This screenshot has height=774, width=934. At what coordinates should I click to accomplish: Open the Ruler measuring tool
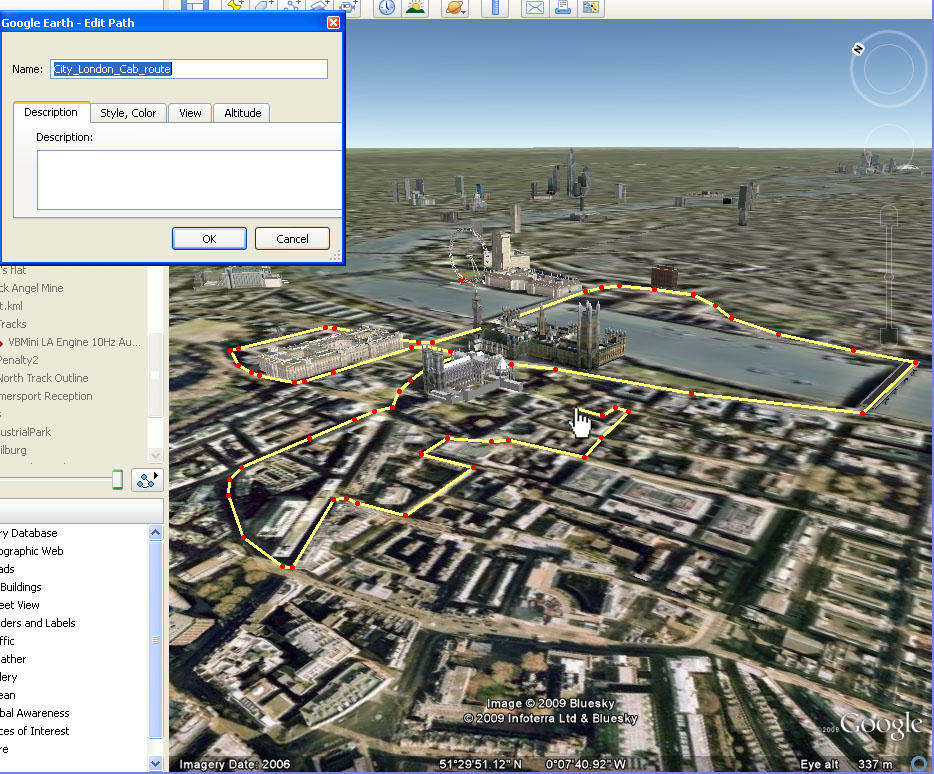495,7
